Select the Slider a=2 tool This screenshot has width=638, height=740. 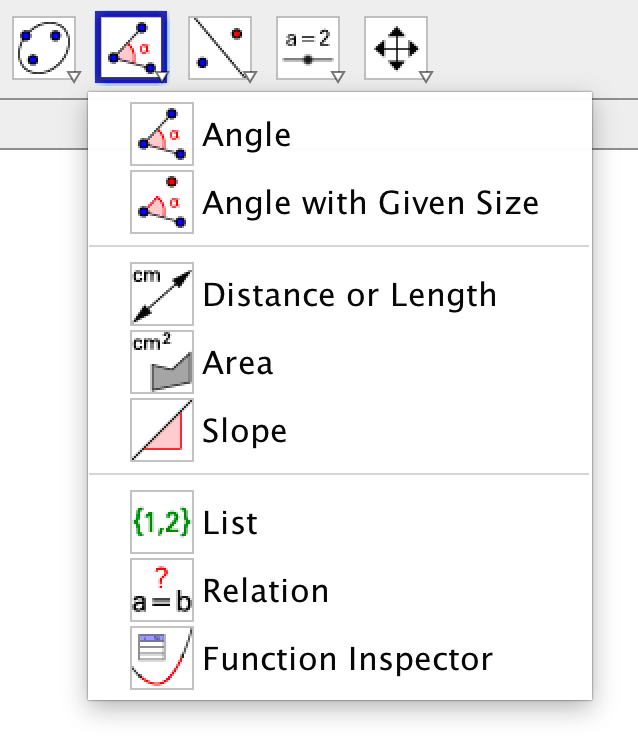click(x=308, y=48)
